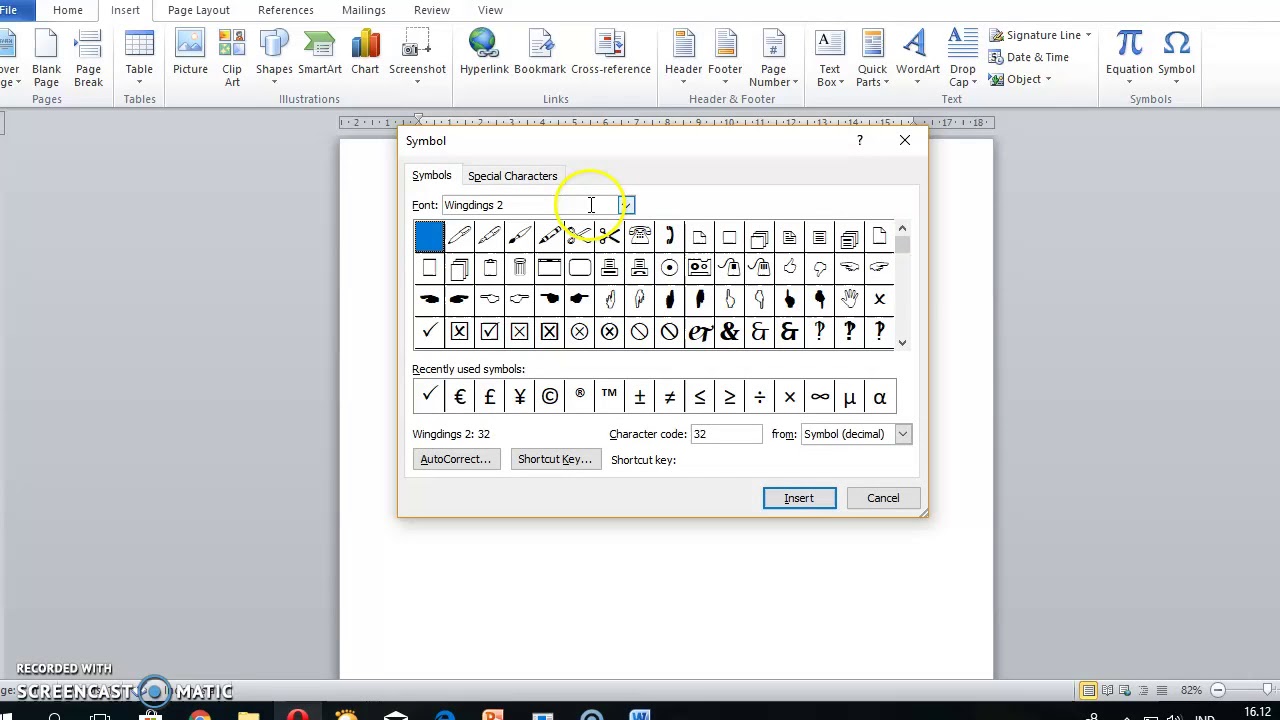
Task: Insert a Text Box
Action: click(829, 58)
